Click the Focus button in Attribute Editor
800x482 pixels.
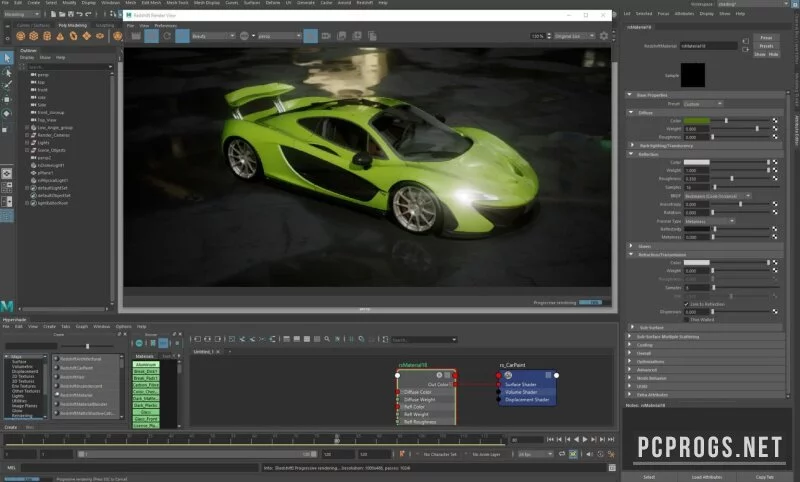(766, 38)
